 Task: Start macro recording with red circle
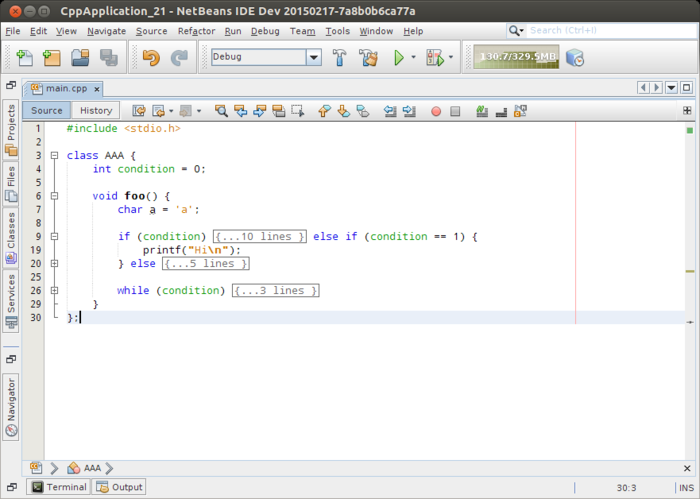(x=435, y=111)
